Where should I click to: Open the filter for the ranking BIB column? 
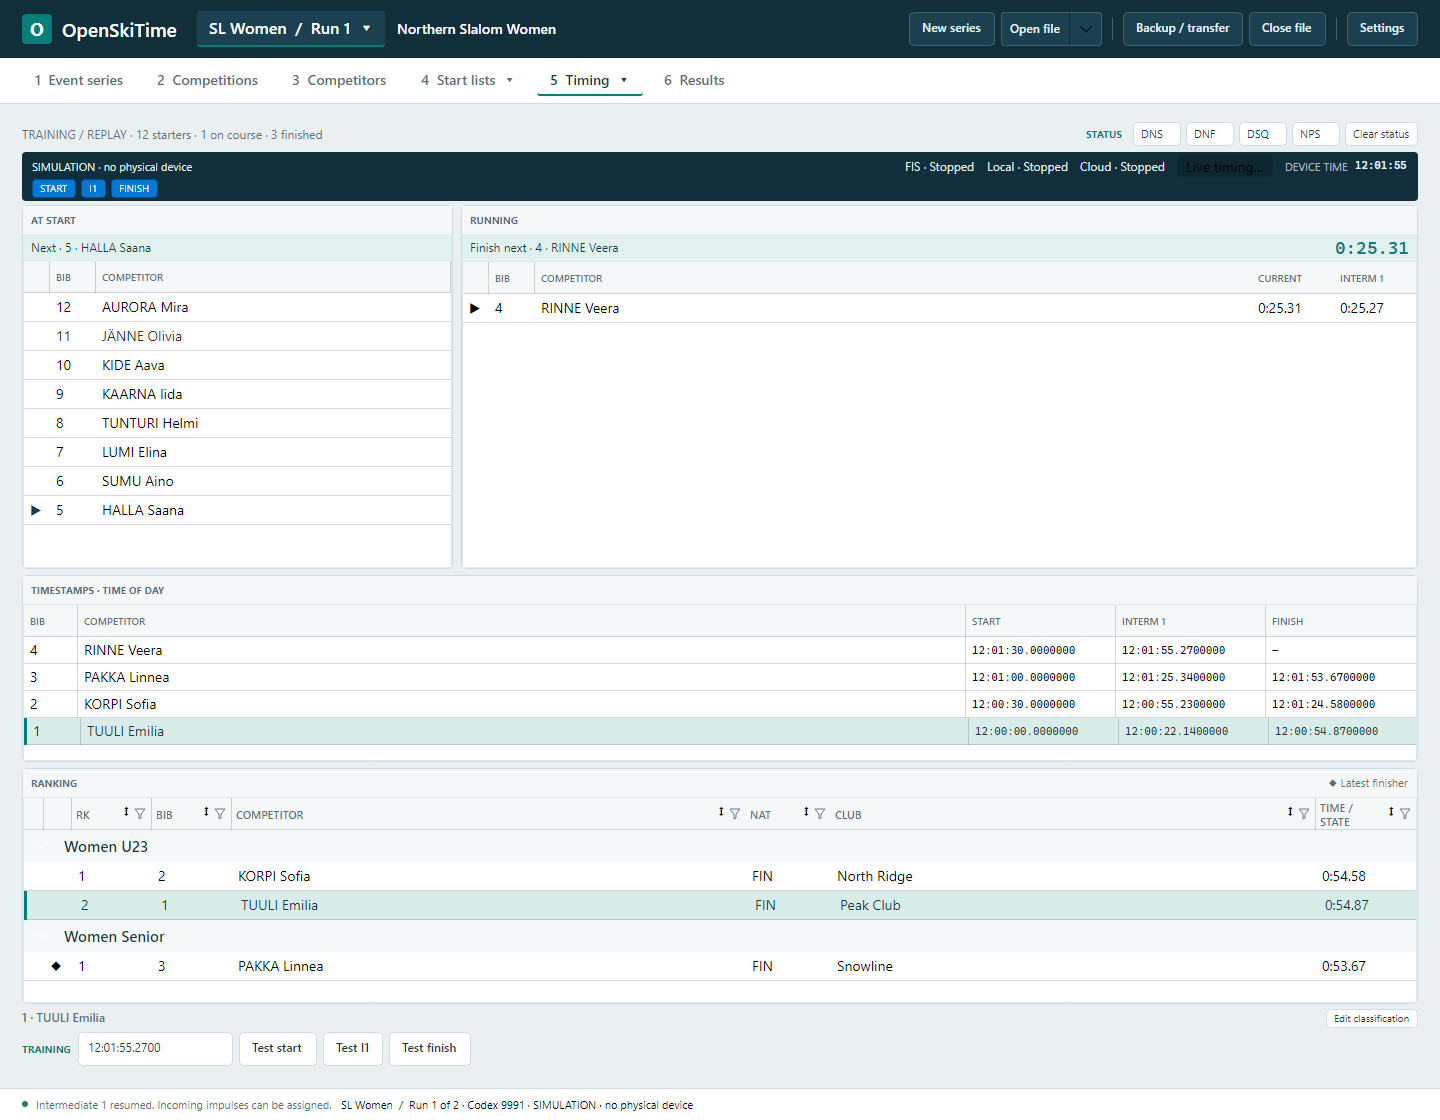tap(220, 814)
